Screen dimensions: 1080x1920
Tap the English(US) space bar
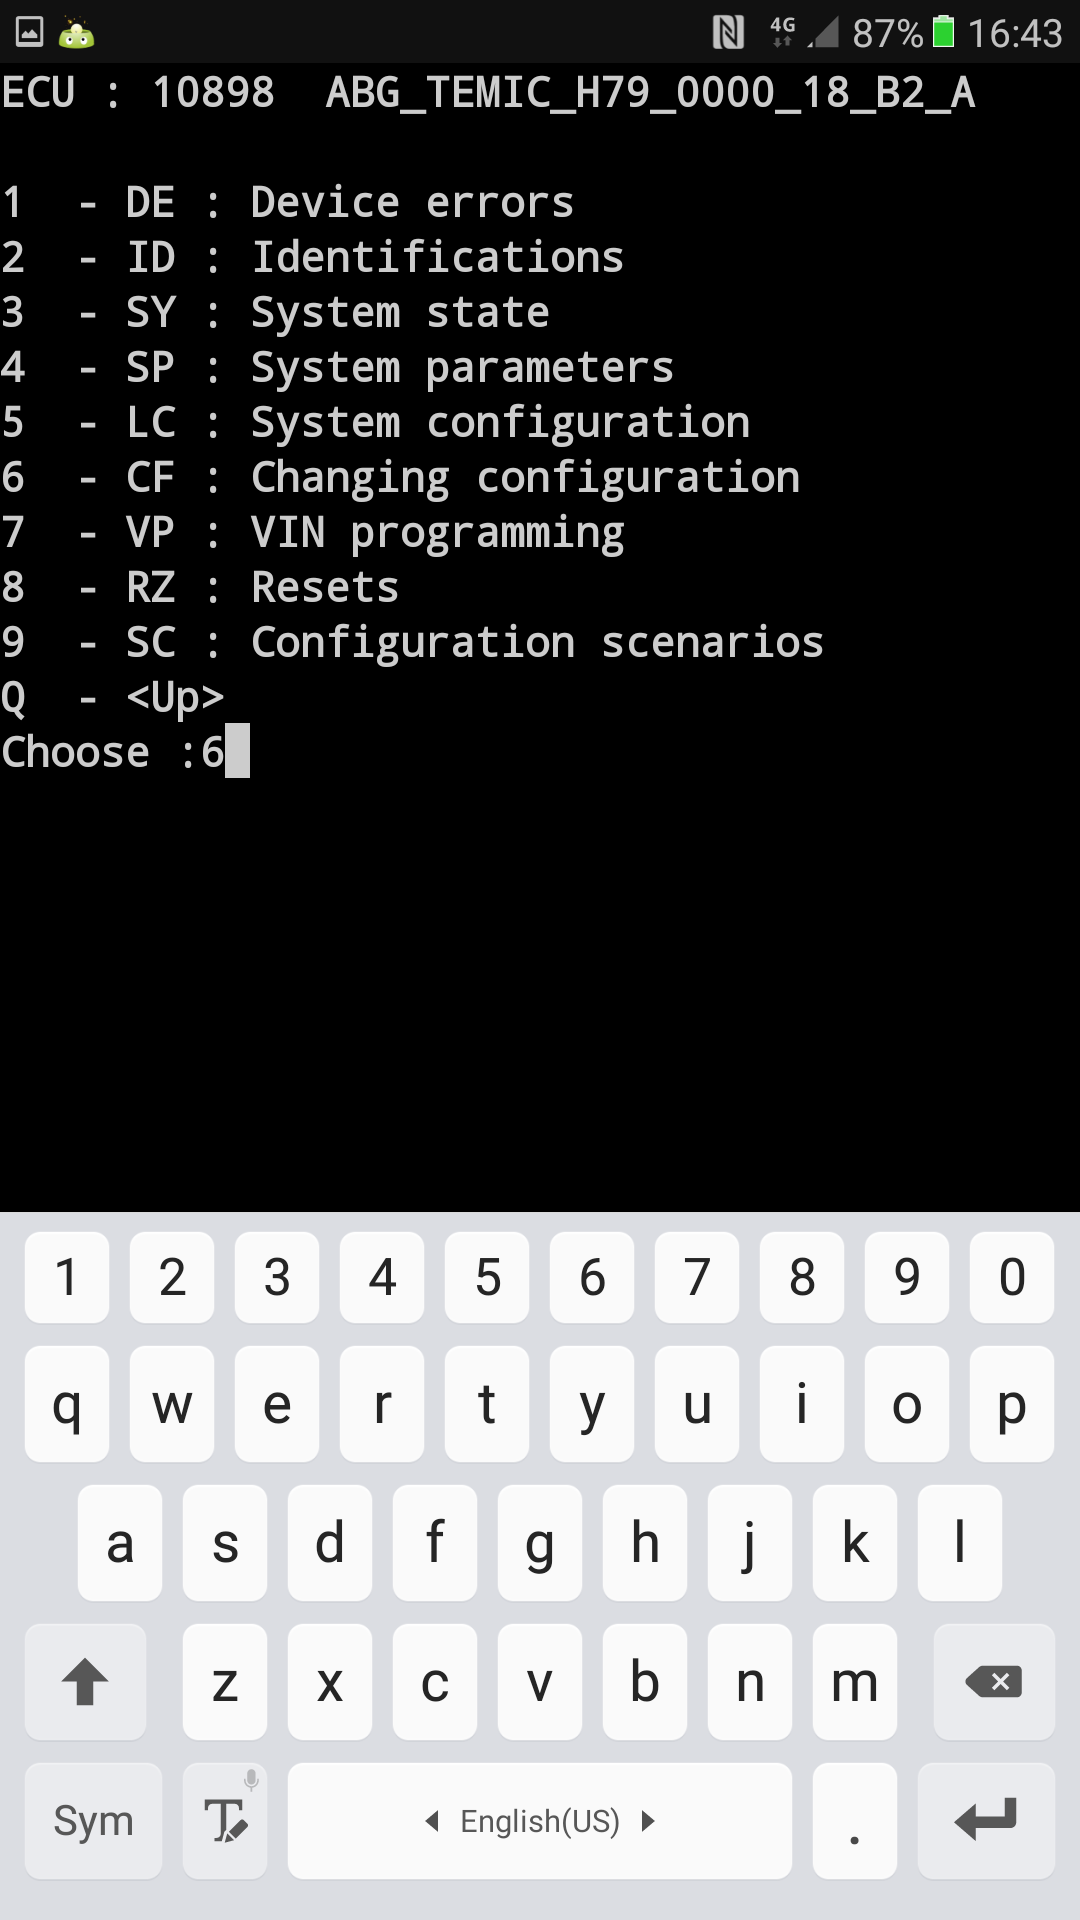click(x=540, y=1820)
